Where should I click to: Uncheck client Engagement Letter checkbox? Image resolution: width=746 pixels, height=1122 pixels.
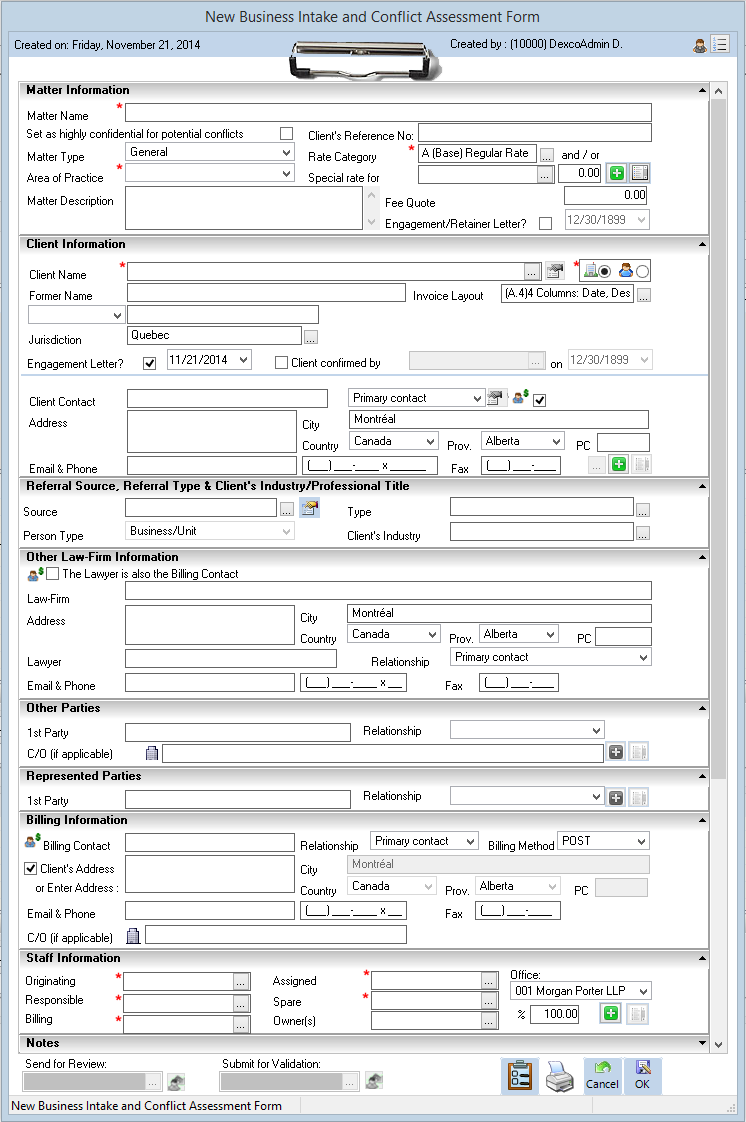149,364
